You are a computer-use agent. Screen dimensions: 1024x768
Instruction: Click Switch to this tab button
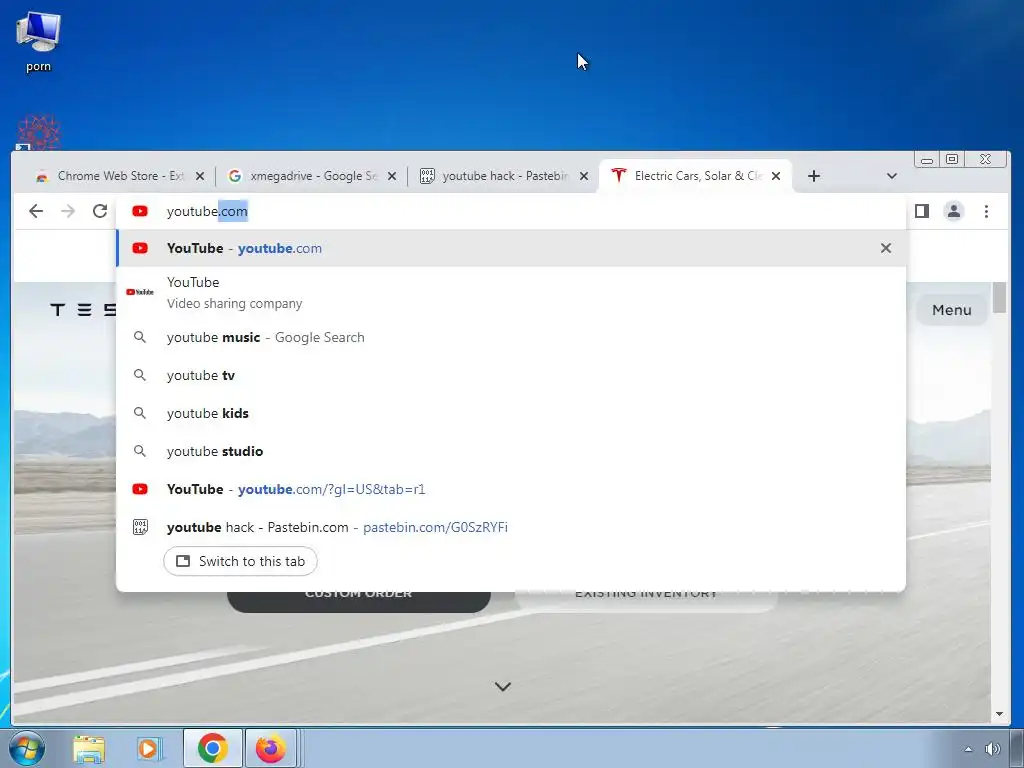click(240, 562)
